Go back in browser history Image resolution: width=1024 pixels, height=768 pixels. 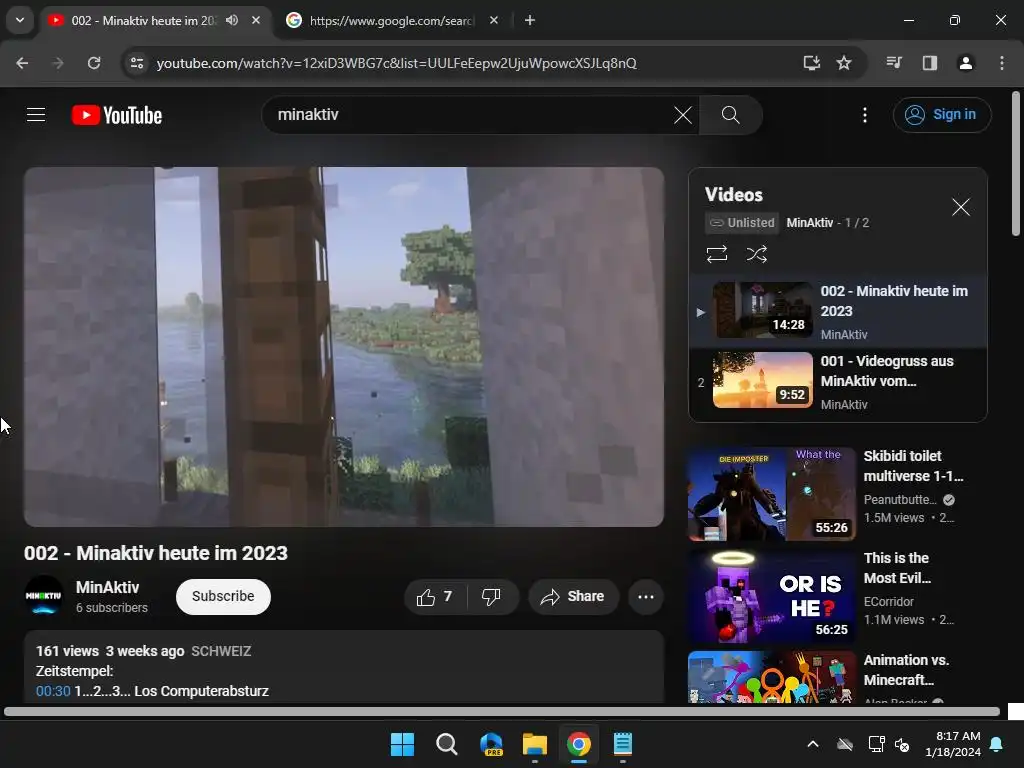tap(22, 63)
